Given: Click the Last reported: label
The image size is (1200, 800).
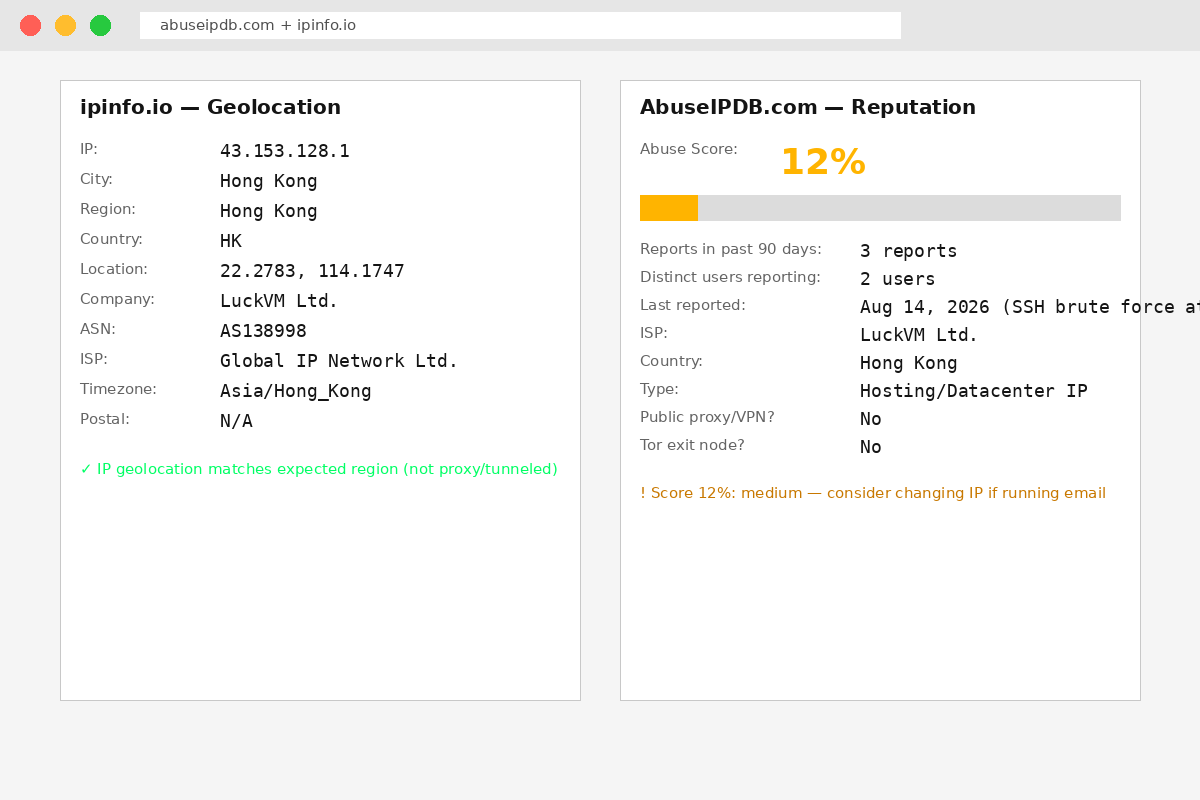Looking at the screenshot, I should pyautogui.click(x=693, y=305).
